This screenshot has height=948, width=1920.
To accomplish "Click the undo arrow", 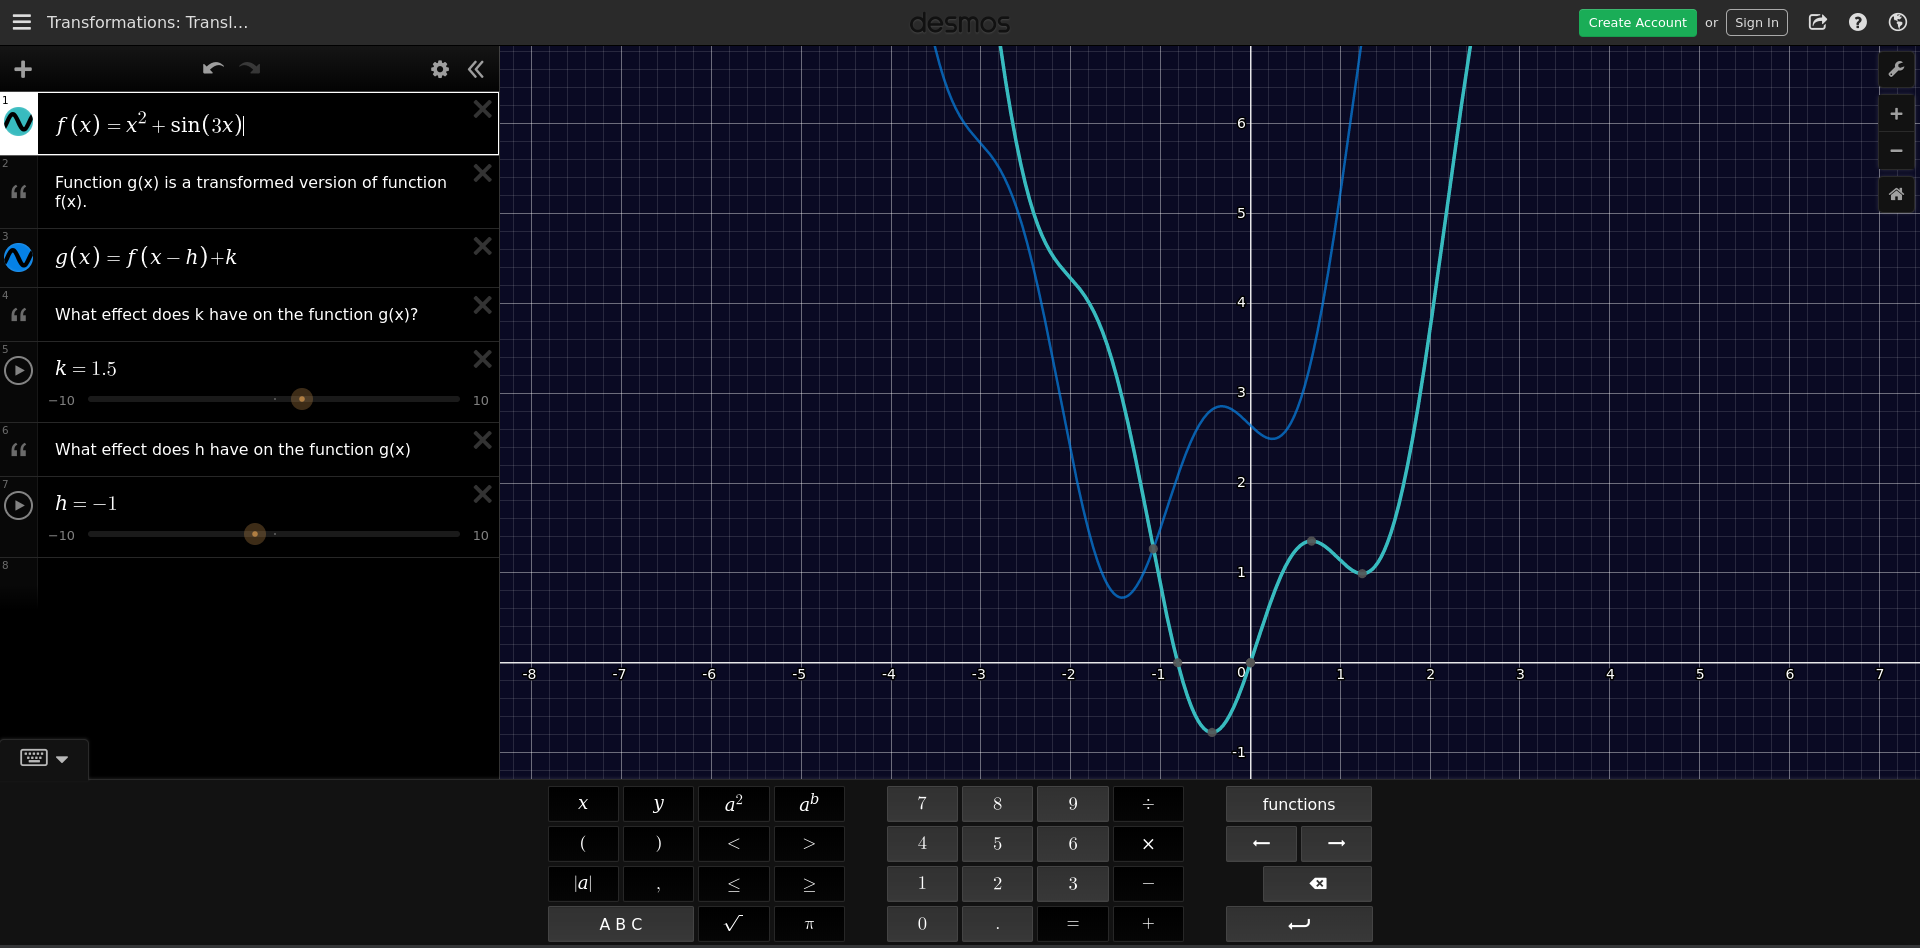I will (212, 69).
